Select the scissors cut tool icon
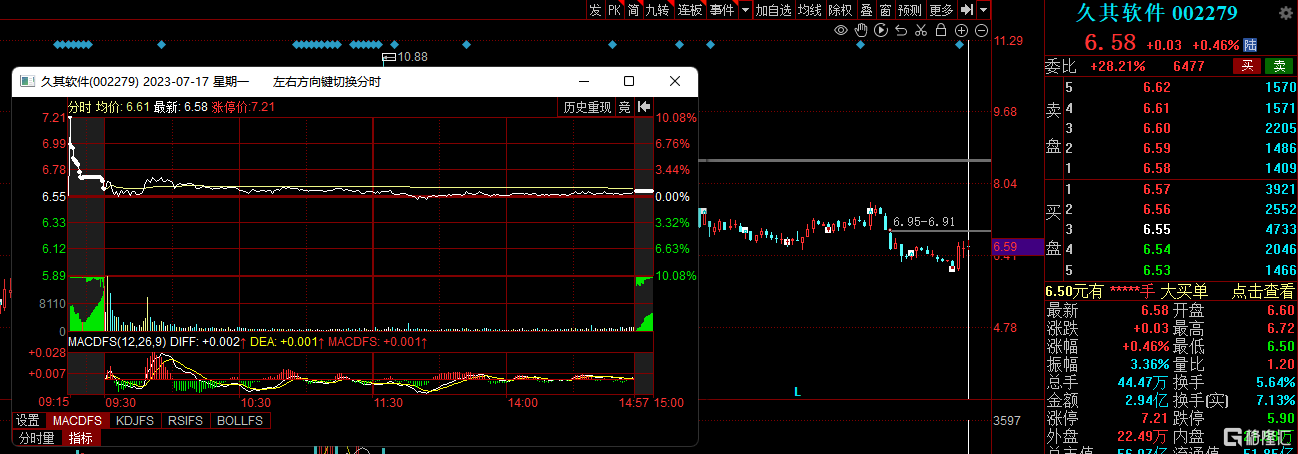The width and height of the screenshot is (1298, 454). tap(921, 31)
